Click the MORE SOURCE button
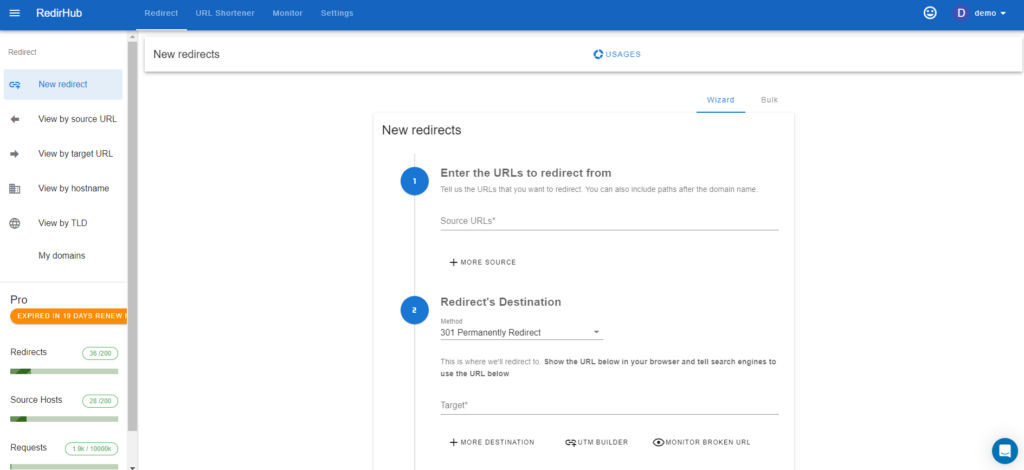This screenshot has width=1024, height=470. (x=483, y=262)
